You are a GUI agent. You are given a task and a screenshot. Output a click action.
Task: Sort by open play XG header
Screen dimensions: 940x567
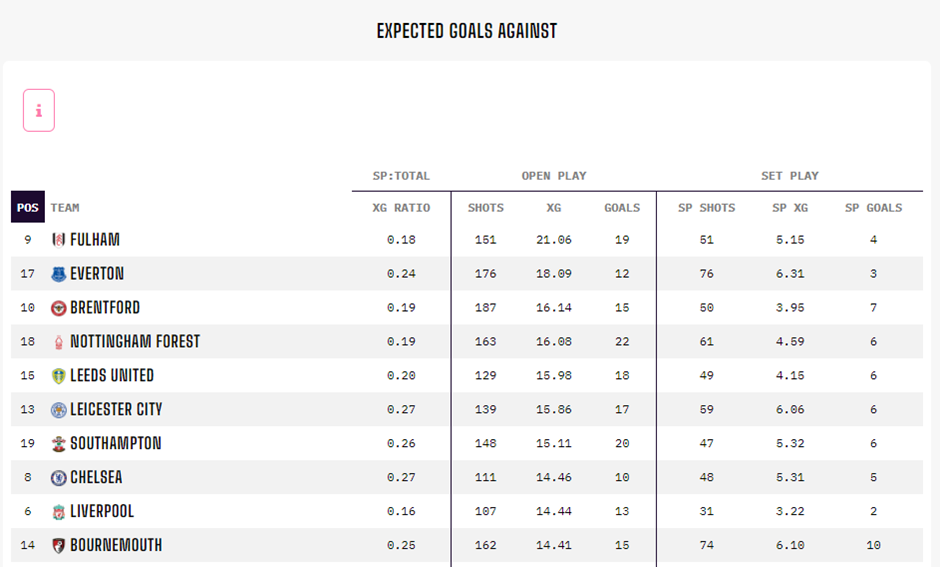click(x=553, y=208)
